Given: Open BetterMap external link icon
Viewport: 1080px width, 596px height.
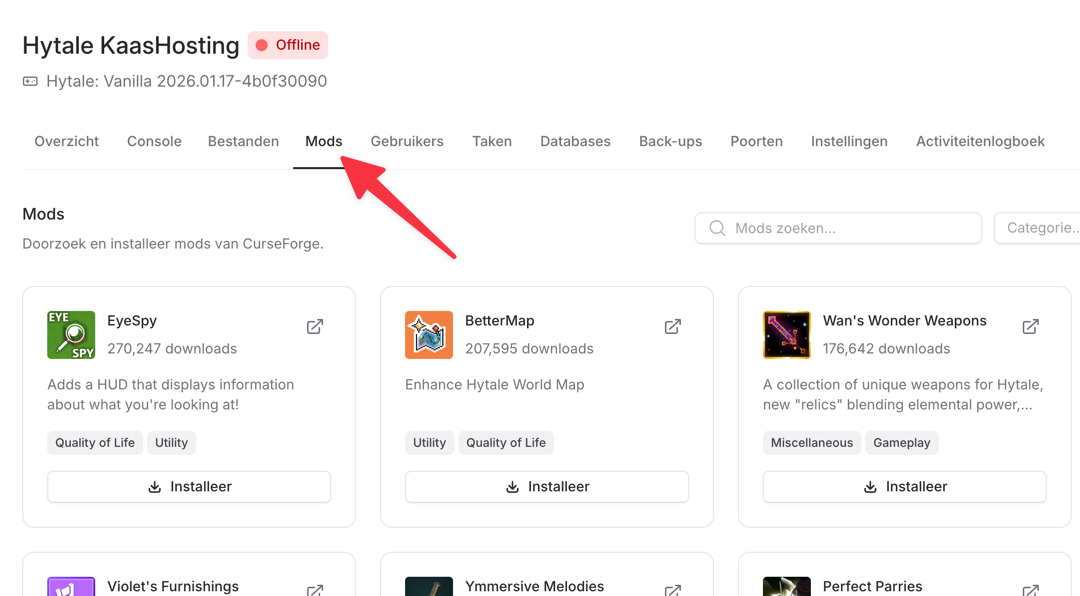Looking at the screenshot, I should click(x=673, y=327).
